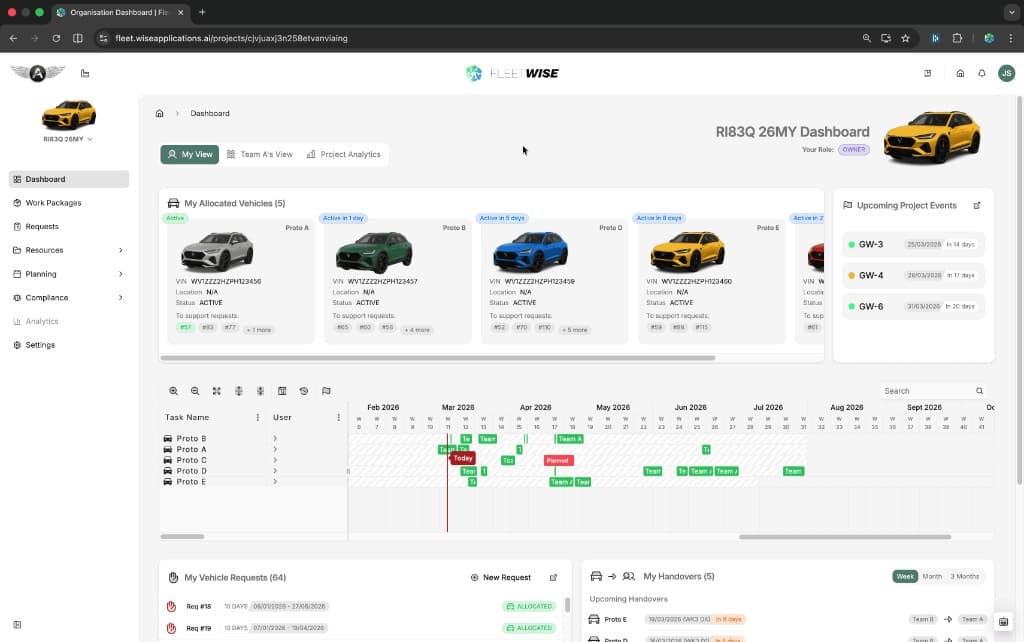Click the winged A organisation logo
The height and width of the screenshot is (642, 1024).
click(x=37, y=73)
